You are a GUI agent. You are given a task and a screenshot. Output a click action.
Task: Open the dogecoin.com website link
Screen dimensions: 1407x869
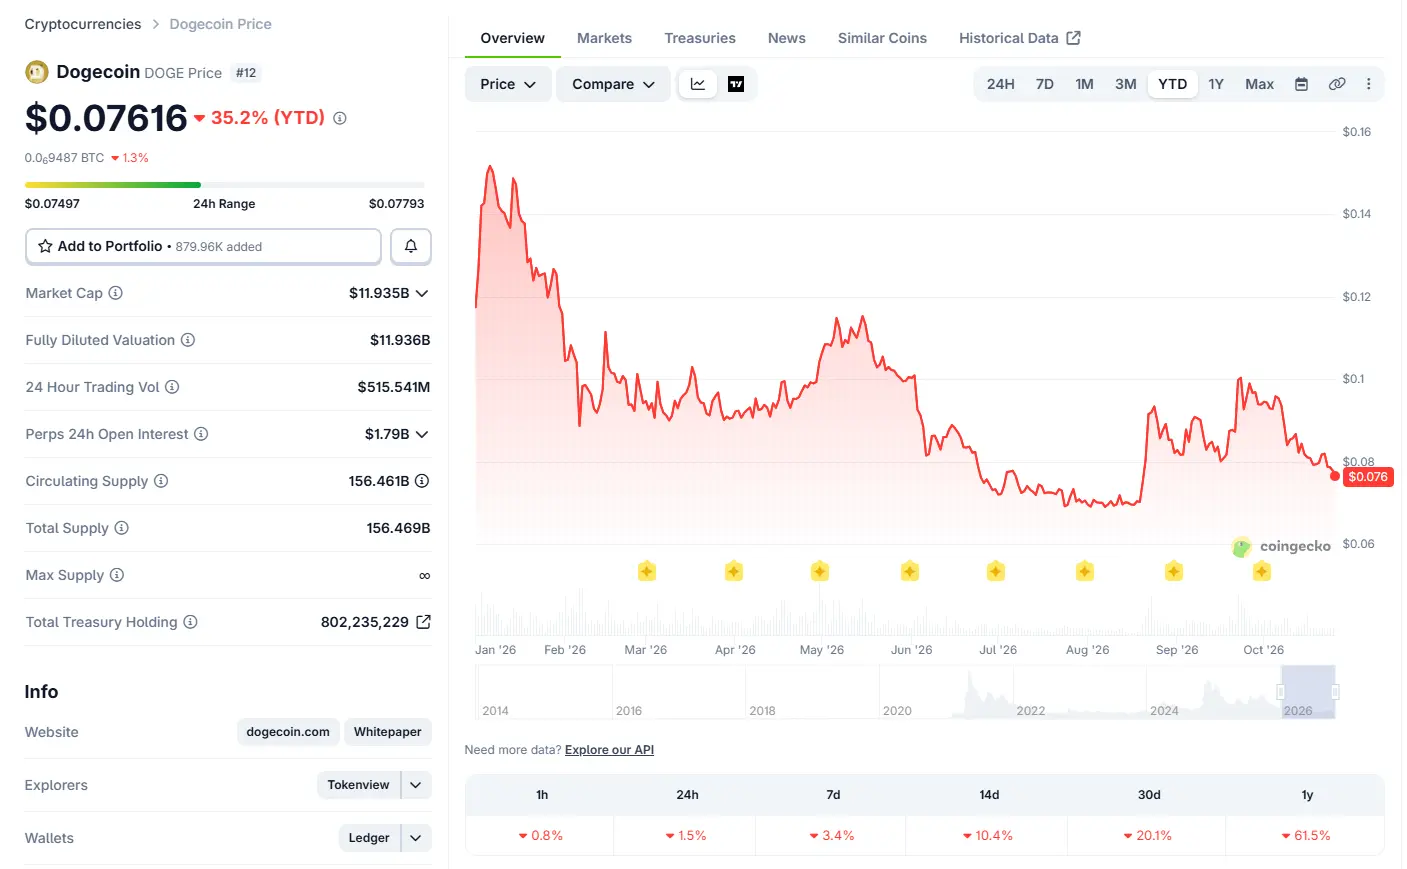click(x=288, y=732)
